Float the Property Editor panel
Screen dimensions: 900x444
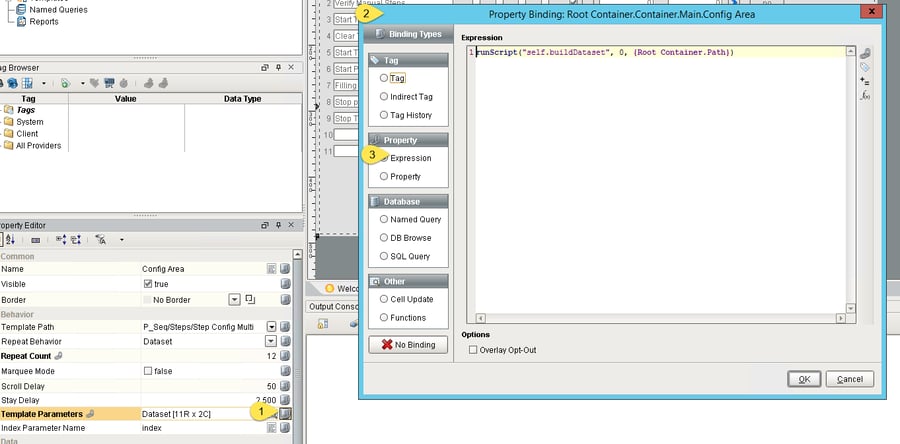[x=265, y=225]
